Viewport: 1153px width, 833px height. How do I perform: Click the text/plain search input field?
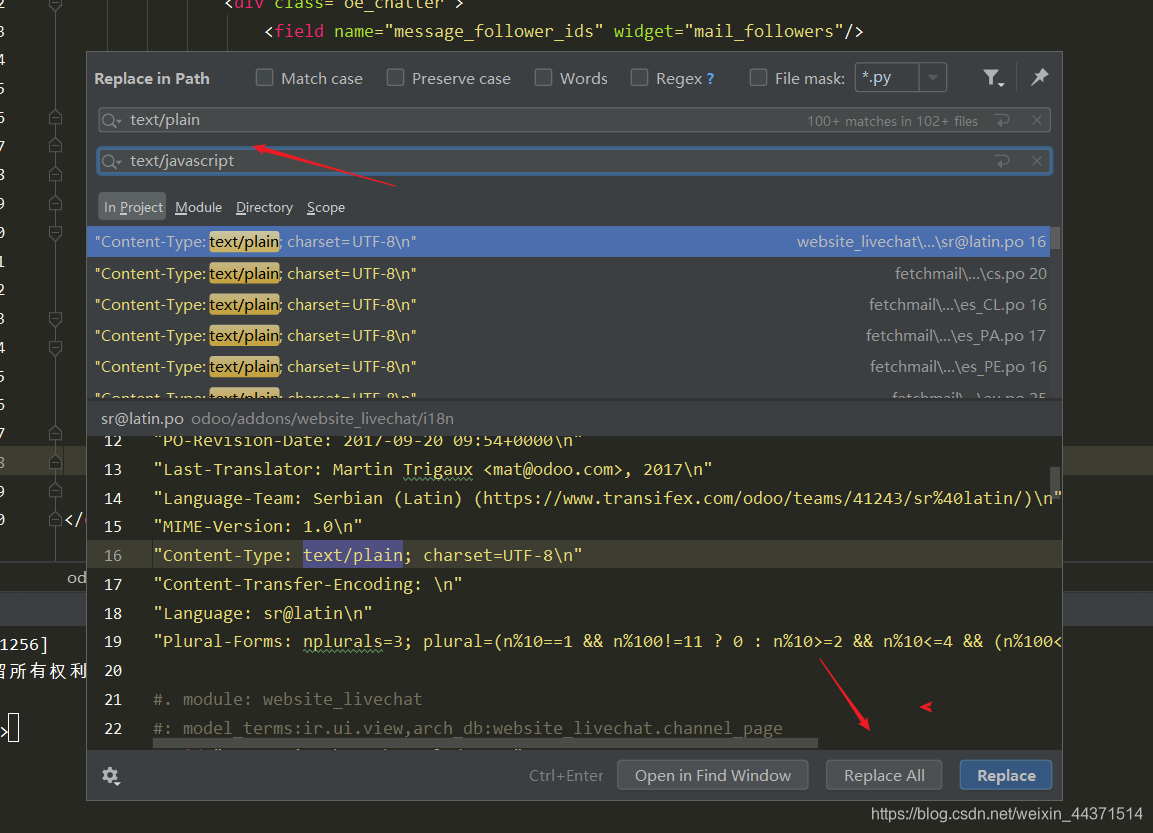[574, 121]
